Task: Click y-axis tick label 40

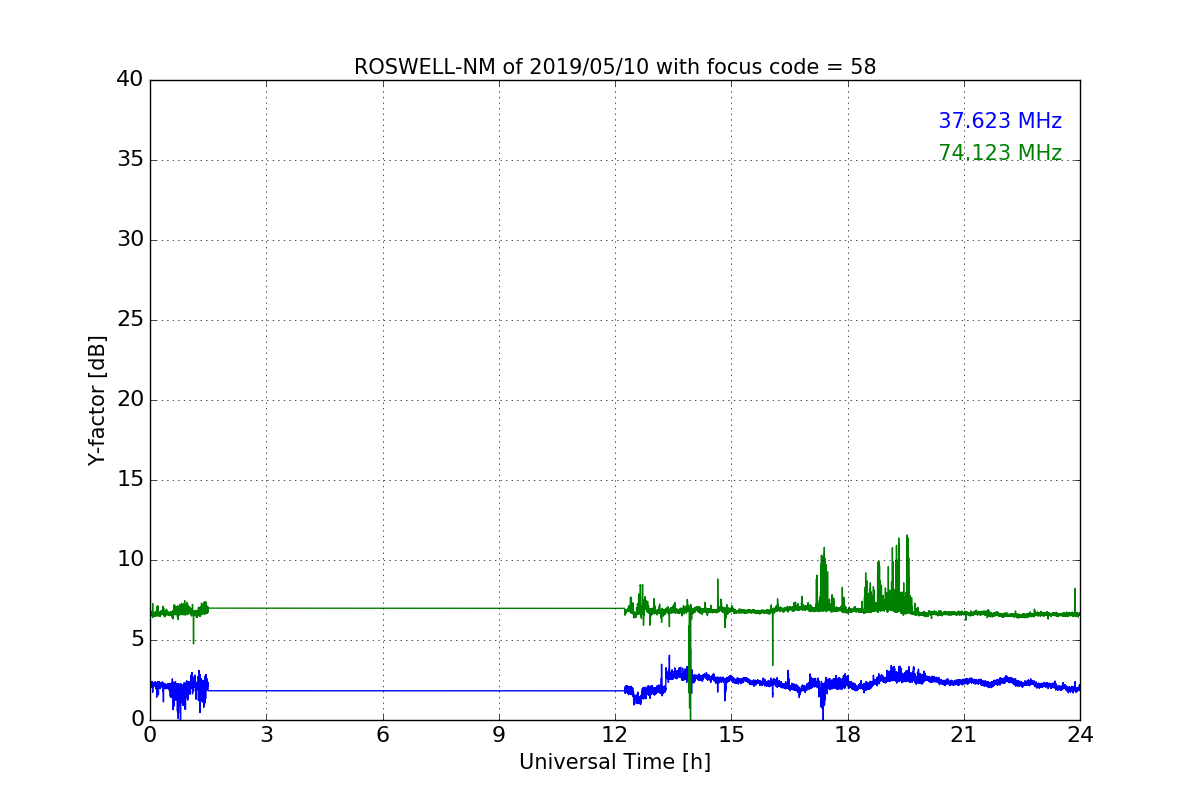Action: [130, 80]
